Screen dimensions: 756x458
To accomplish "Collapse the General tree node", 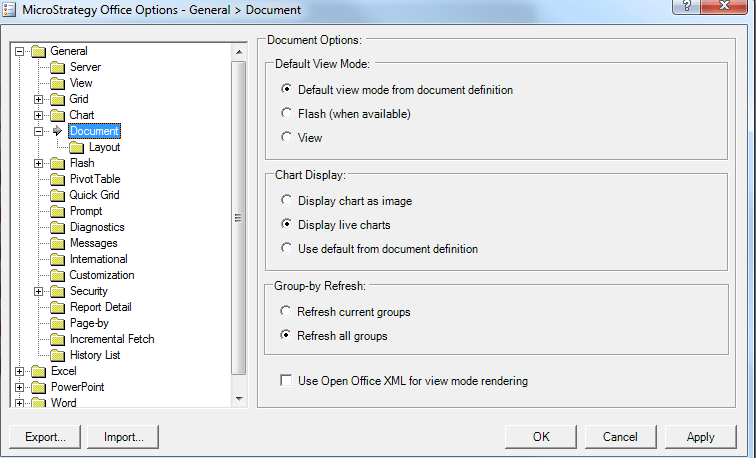I will point(19,51).
